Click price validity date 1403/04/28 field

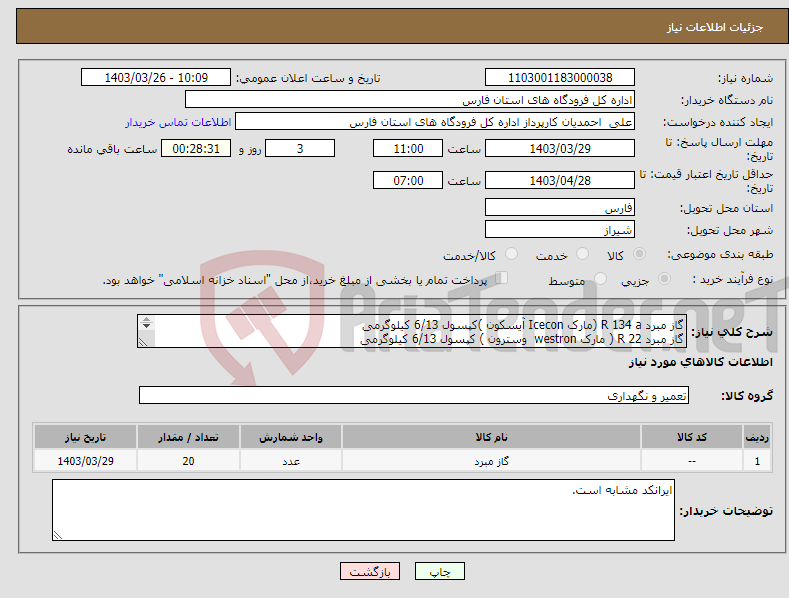click(x=560, y=180)
